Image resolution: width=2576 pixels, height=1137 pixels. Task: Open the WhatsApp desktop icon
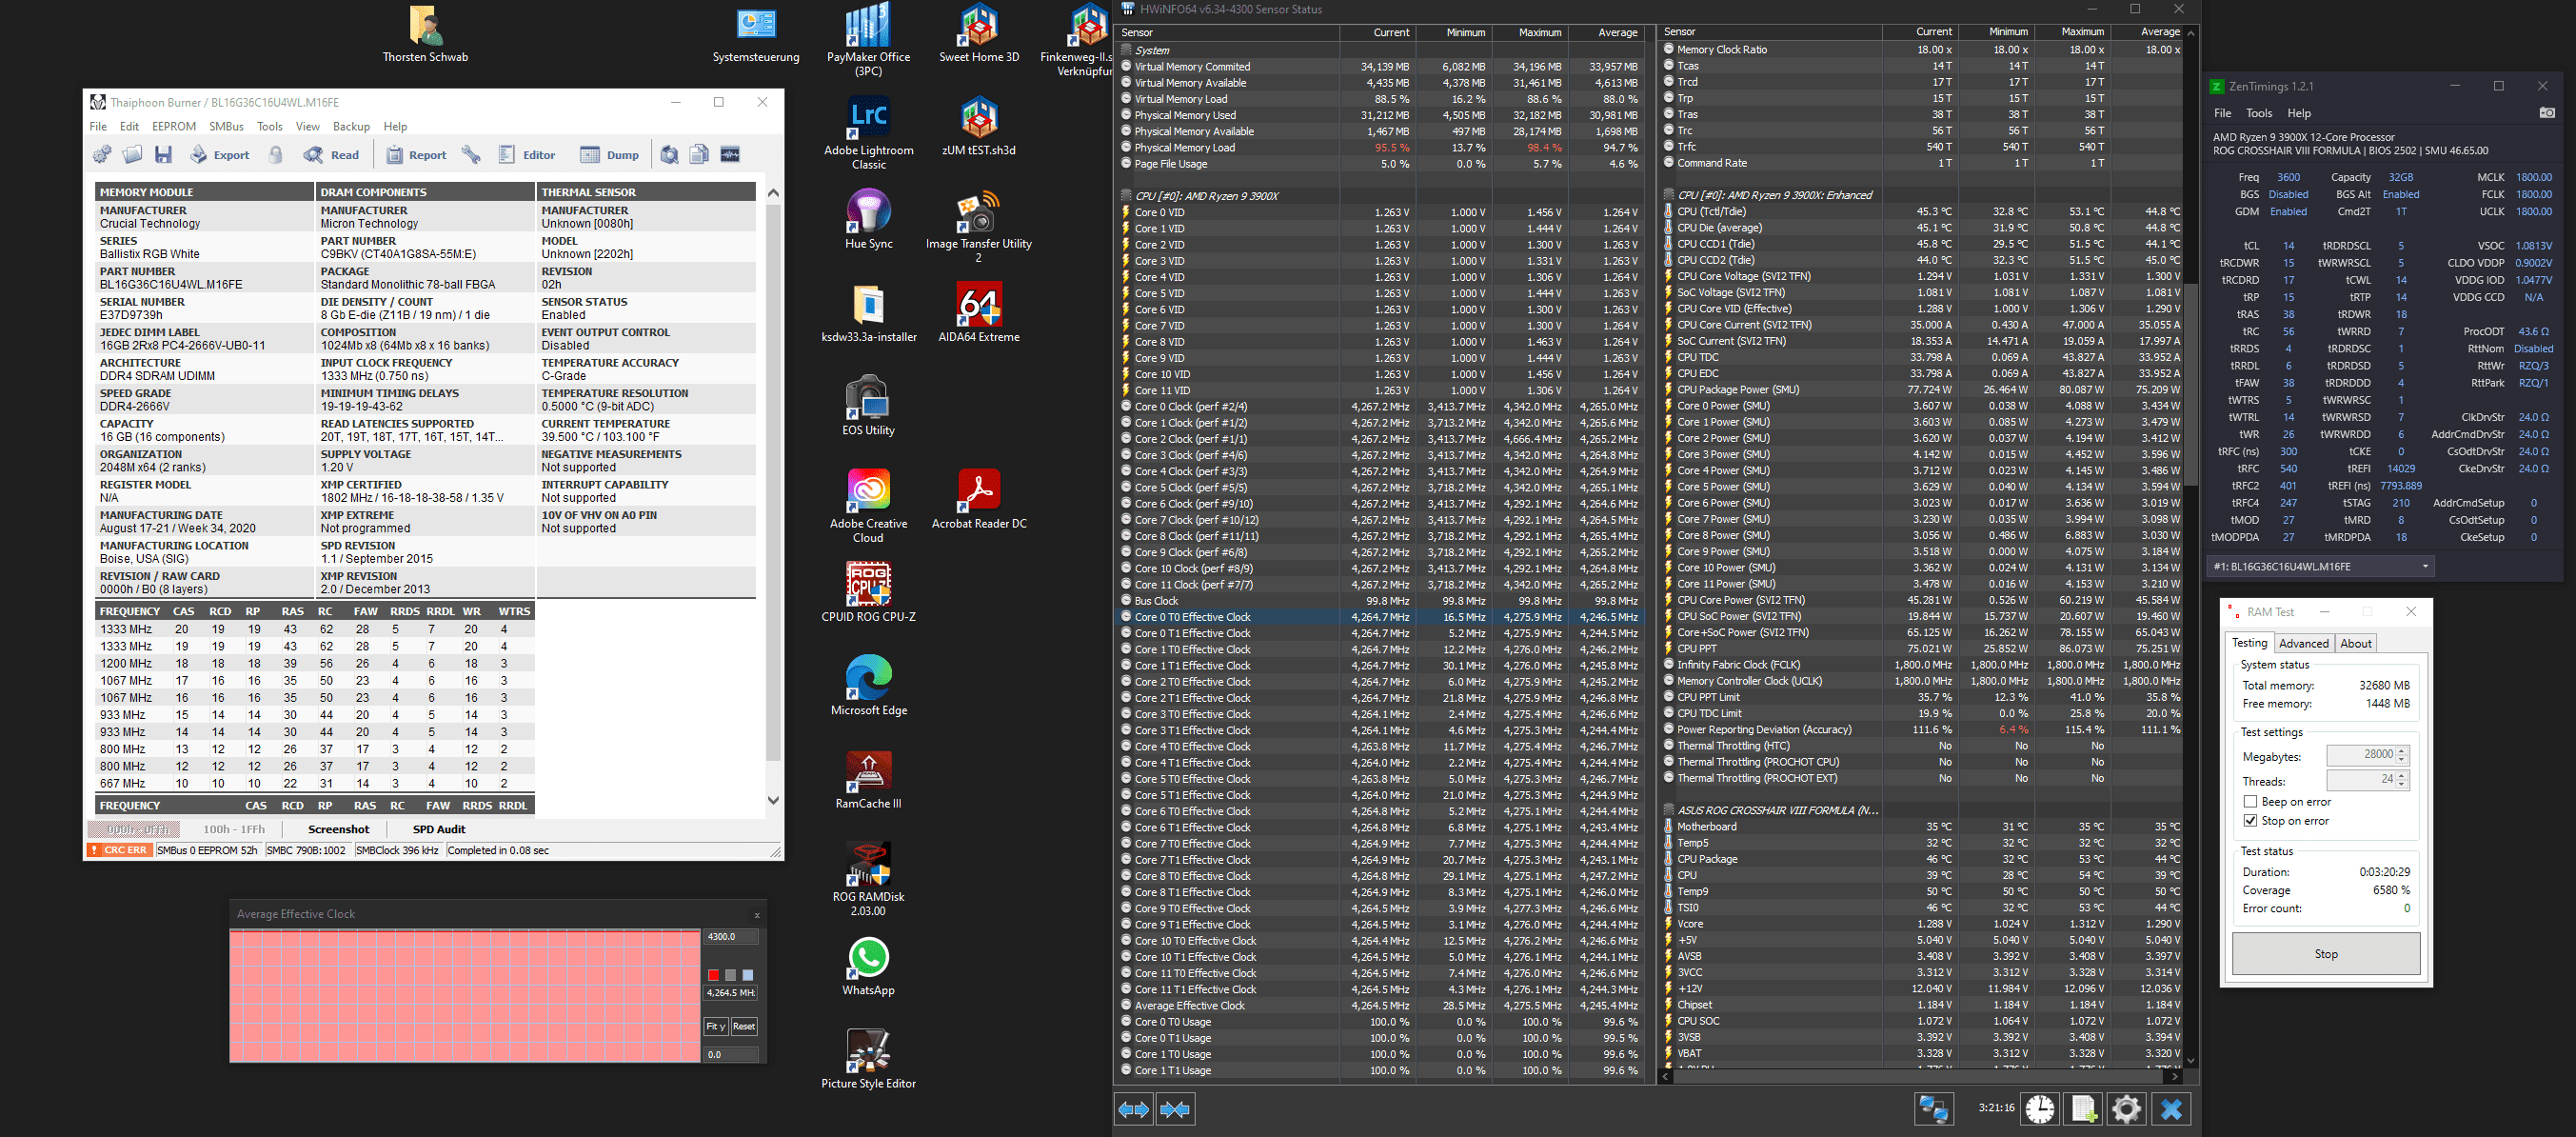(868, 967)
